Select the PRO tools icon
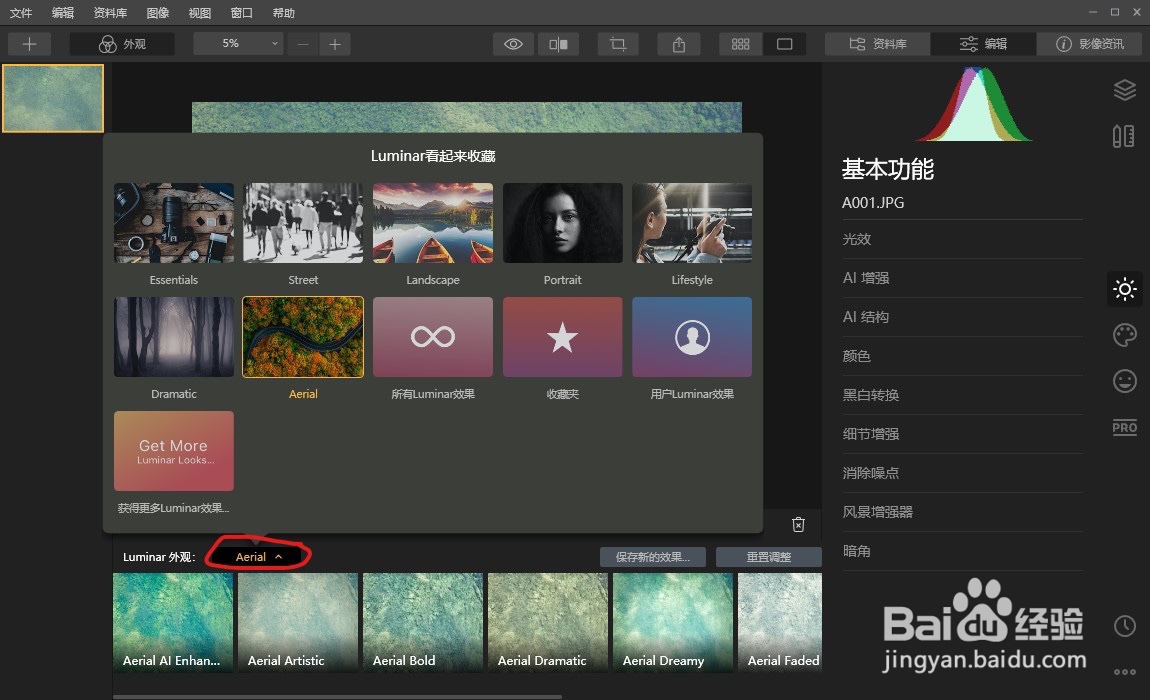This screenshot has height=700, width=1150. click(1124, 427)
